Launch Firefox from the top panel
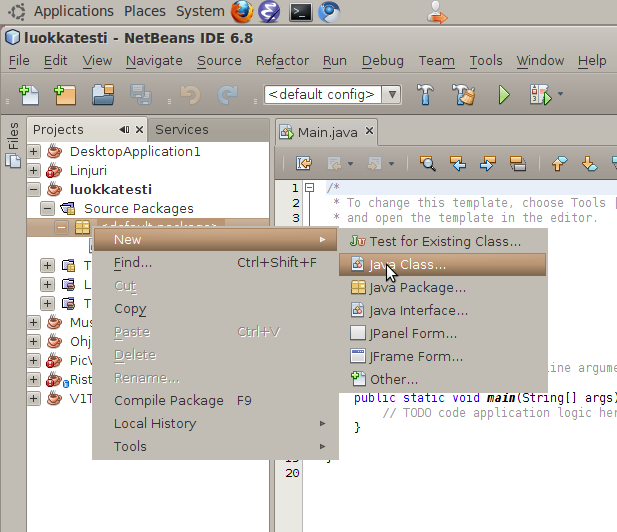The width and height of the screenshot is (617, 532). pos(242,11)
